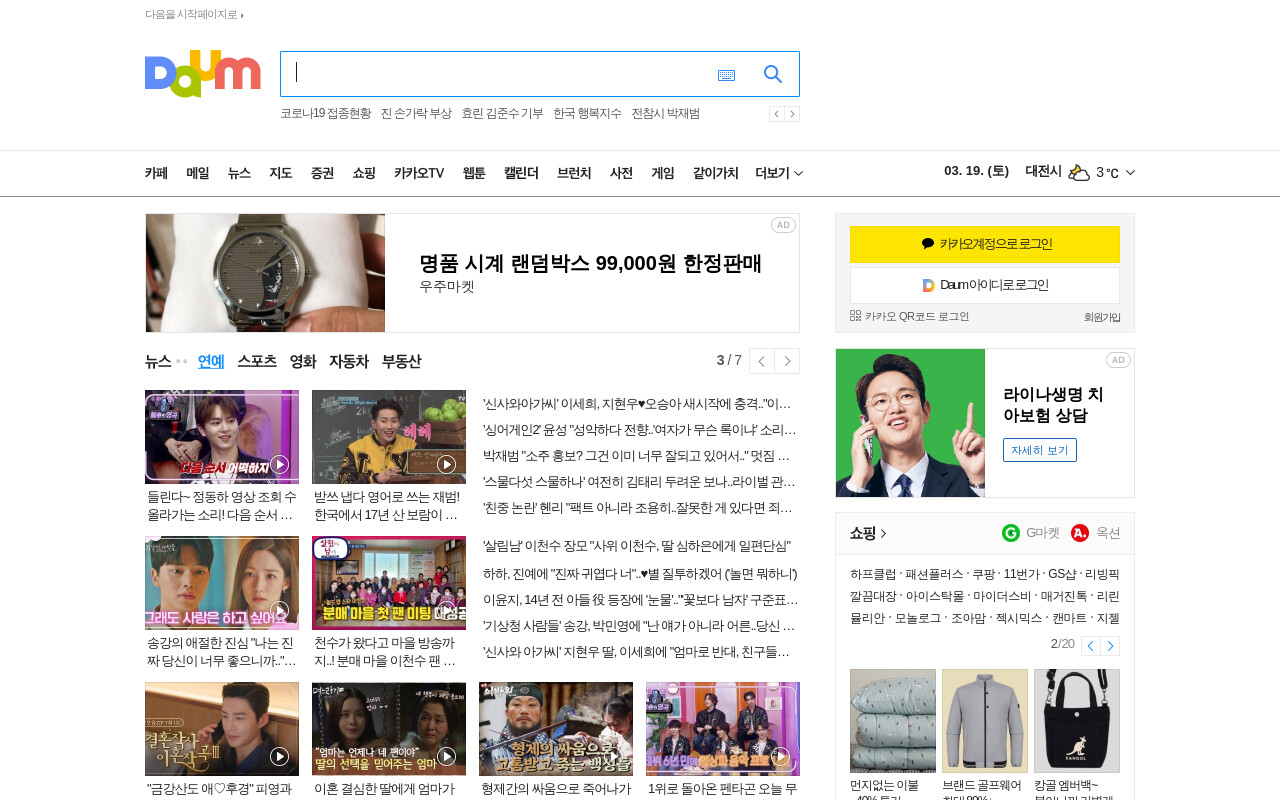Play the 분매 마을 이천수 팬미팅 video
This screenshot has height=800, width=1280.
click(389, 583)
